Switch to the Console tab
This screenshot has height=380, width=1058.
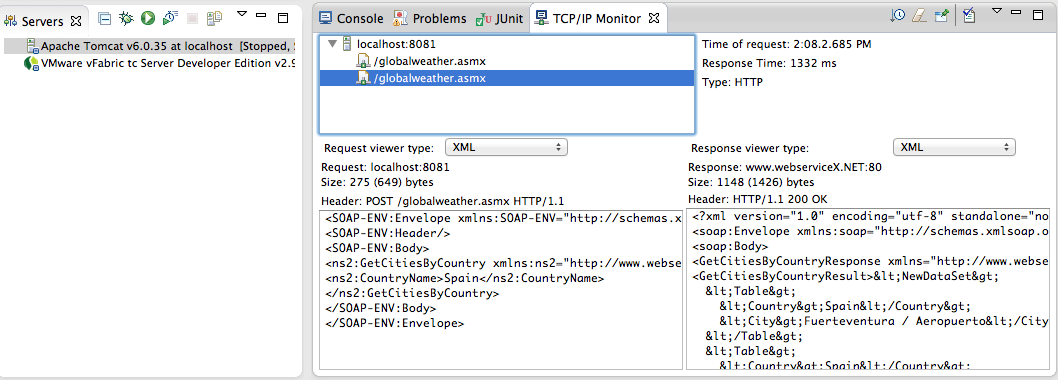pos(351,18)
